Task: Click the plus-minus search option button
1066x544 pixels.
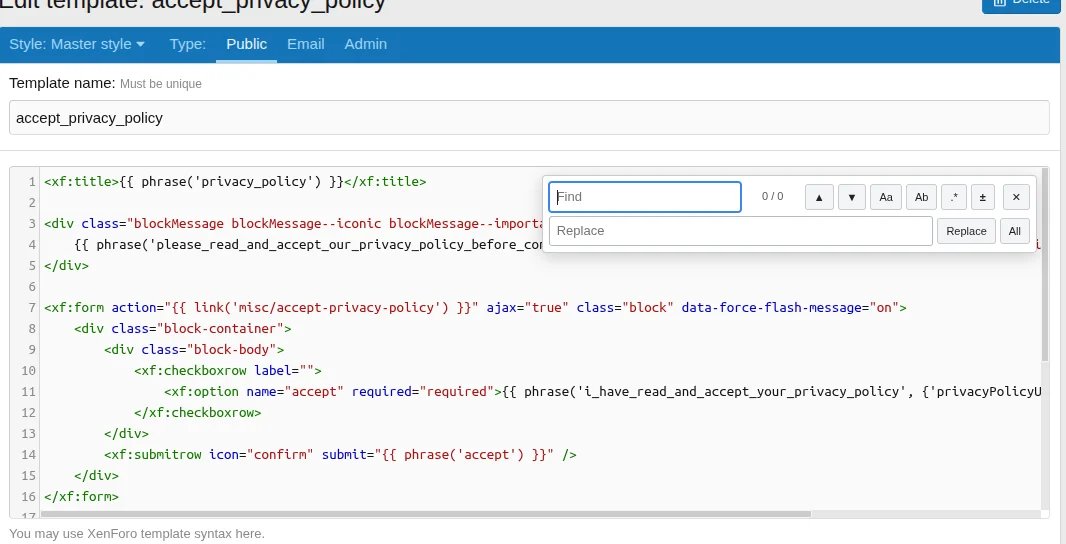Action: 981,197
